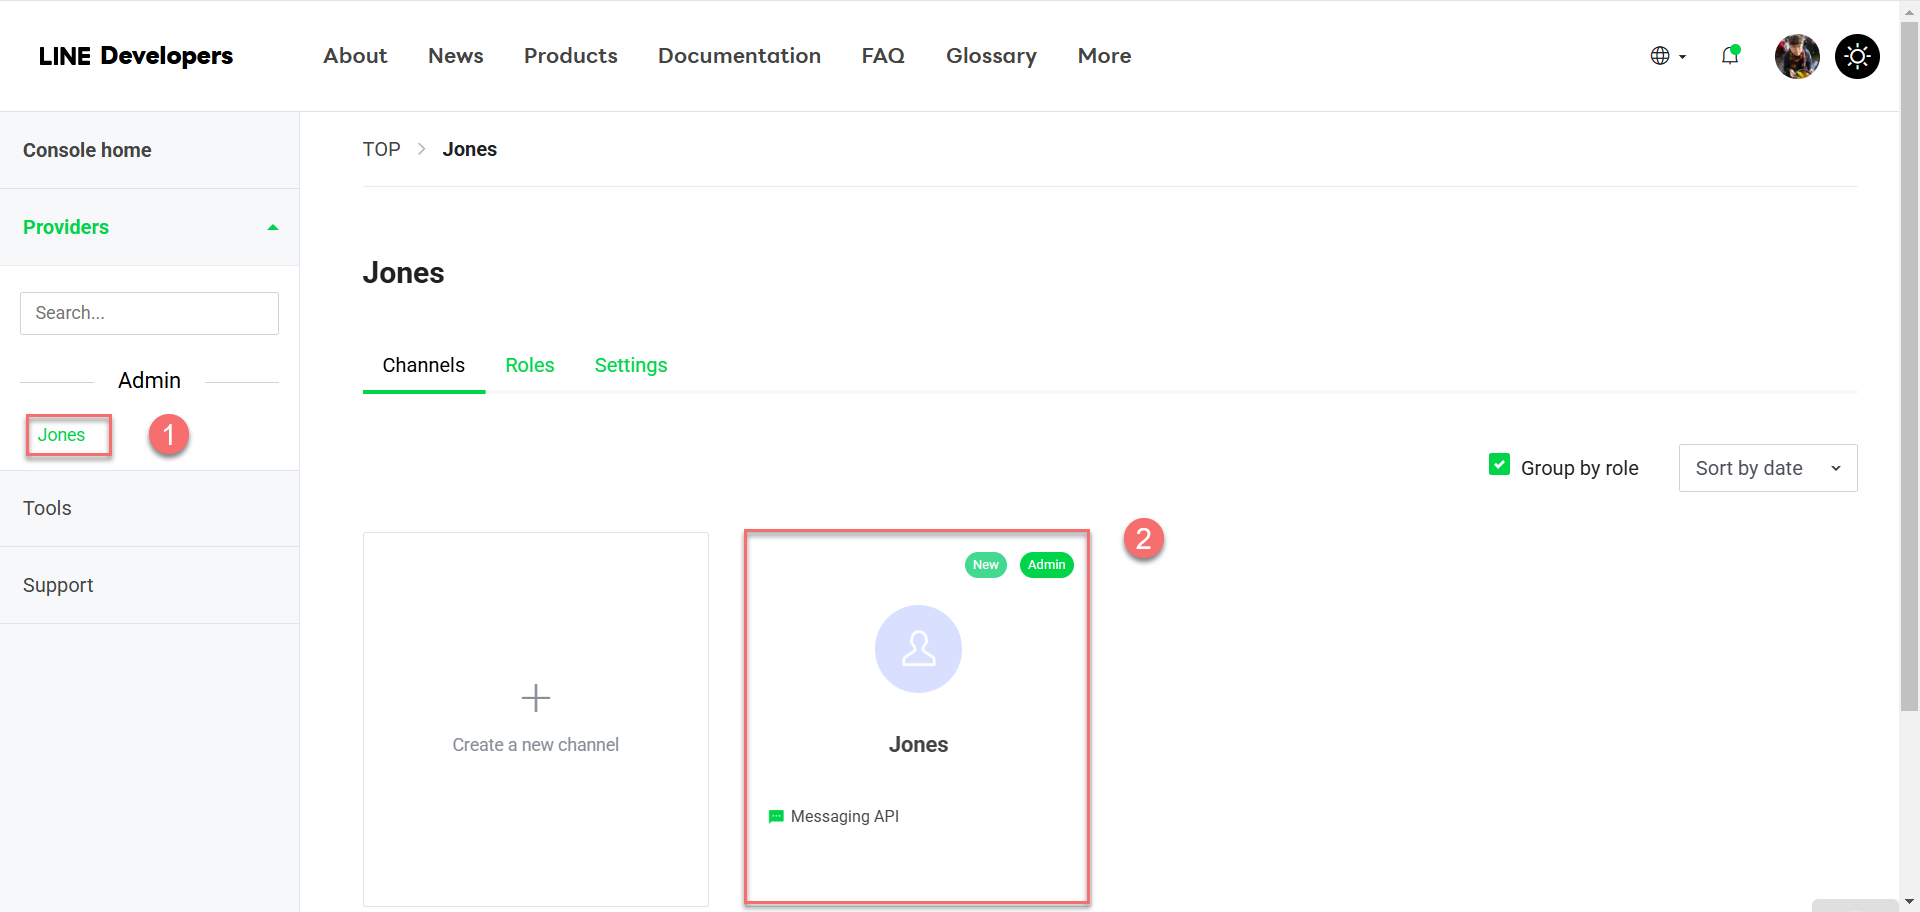Uncheck the Group by role checkbox
This screenshot has width=1920, height=912.
pos(1499,465)
